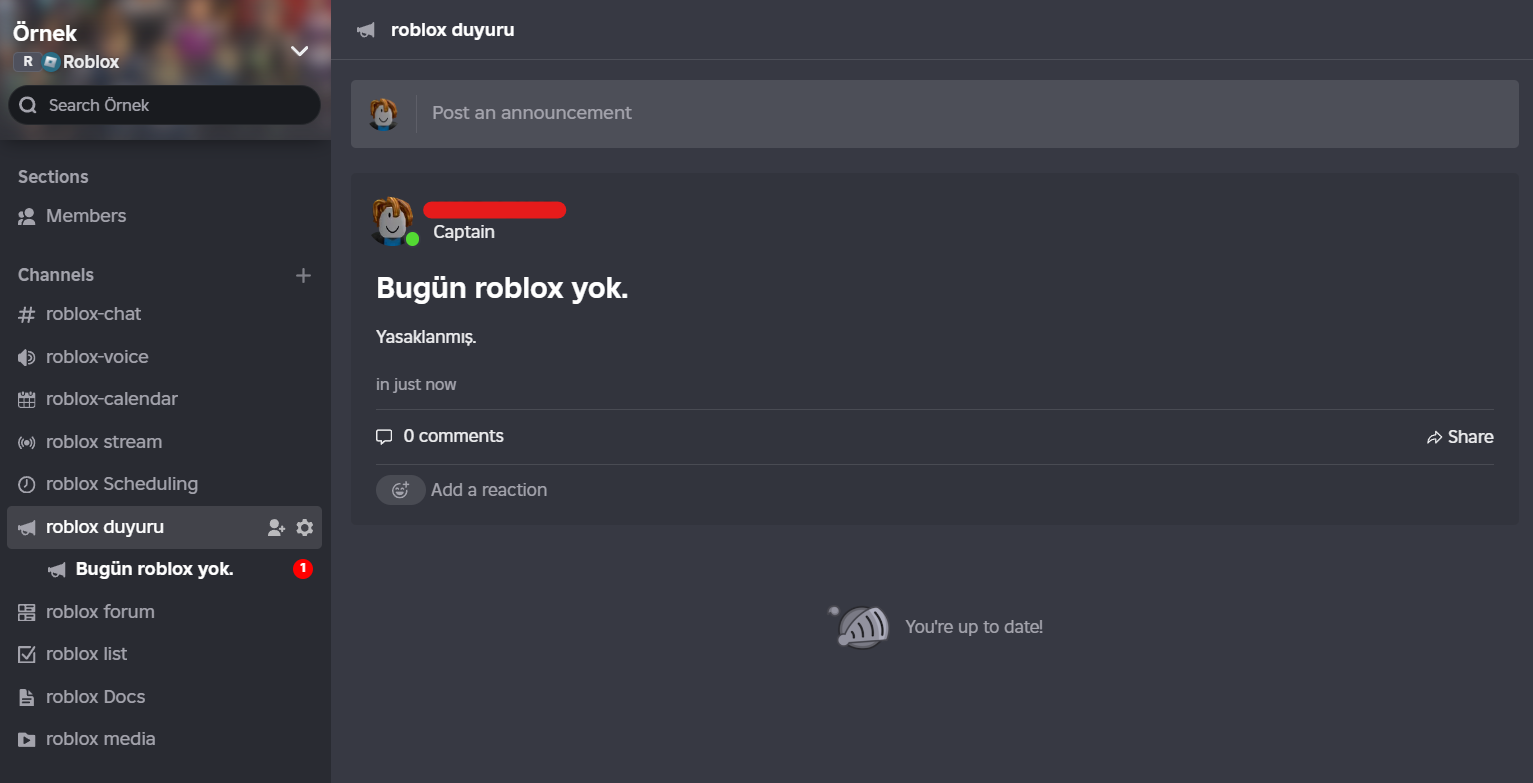The width and height of the screenshot is (1533, 783).
Task: Click the invite members icon on roblox duyuru
Action: point(277,528)
